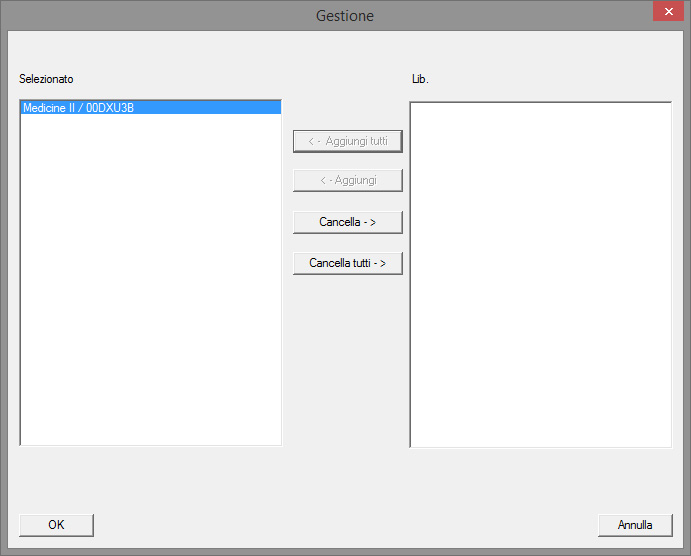Click the 'Lib.' label above right list
691x556 pixels.
(x=420, y=79)
